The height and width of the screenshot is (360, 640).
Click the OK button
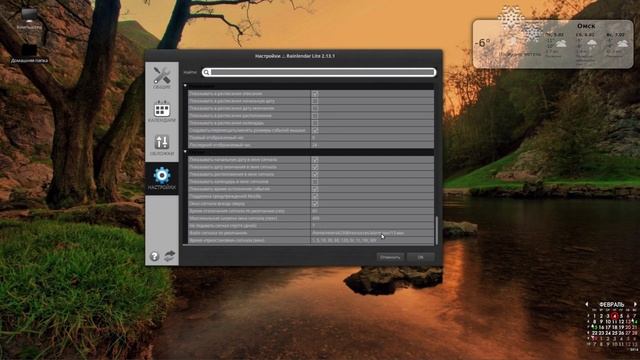[x=420, y=257]
